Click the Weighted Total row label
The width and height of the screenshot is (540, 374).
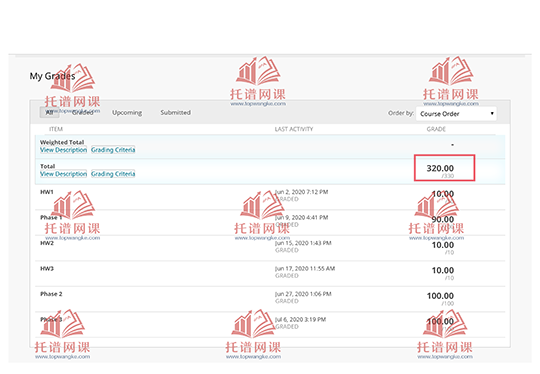62,142
